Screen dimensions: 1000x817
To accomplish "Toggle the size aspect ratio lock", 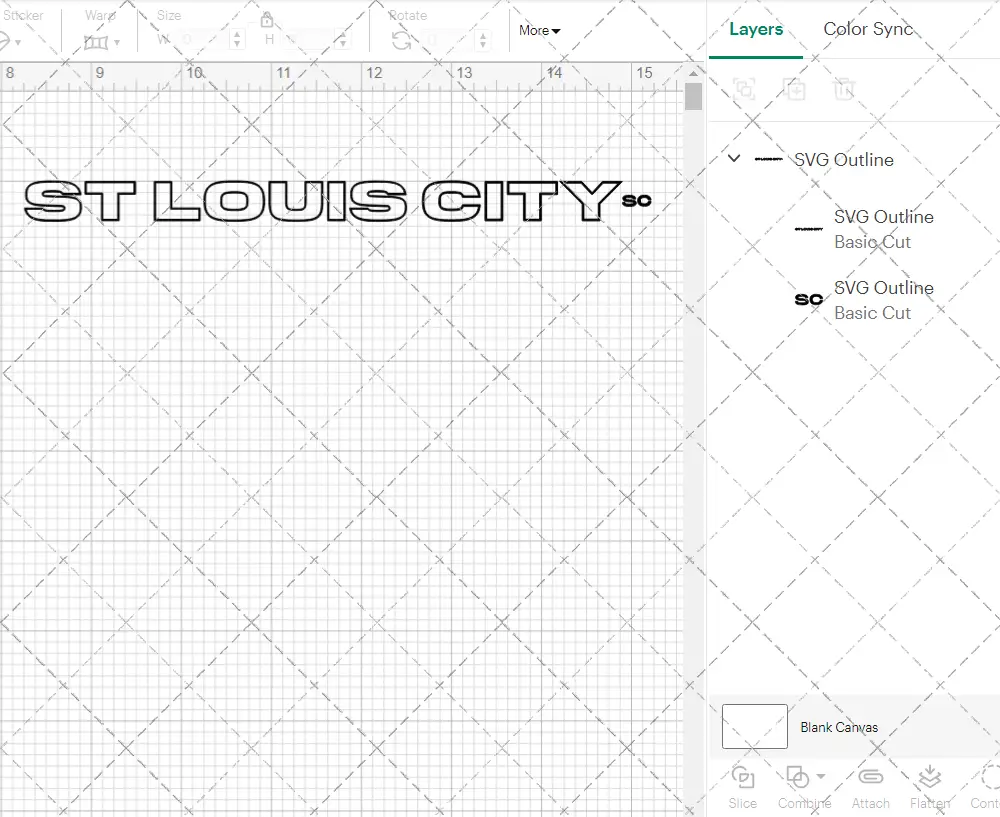I will click(267, 20).
